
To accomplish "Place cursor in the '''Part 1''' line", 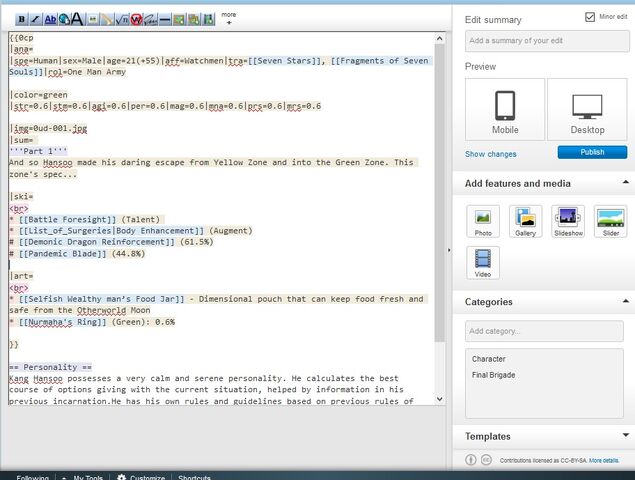I will [x=38, y=151].
